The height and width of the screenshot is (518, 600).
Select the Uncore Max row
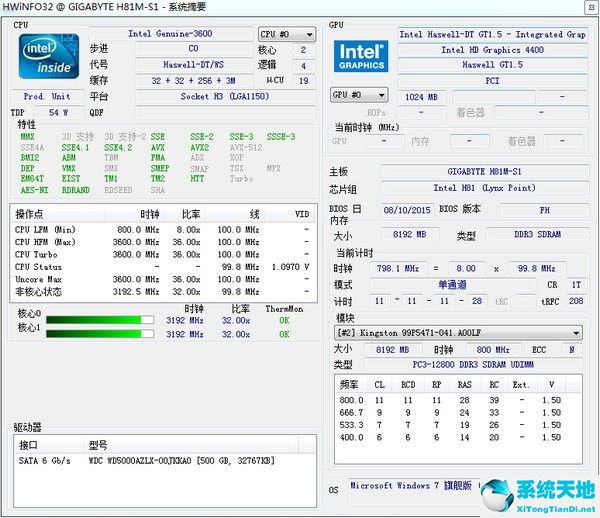click(x=163, y=279)
